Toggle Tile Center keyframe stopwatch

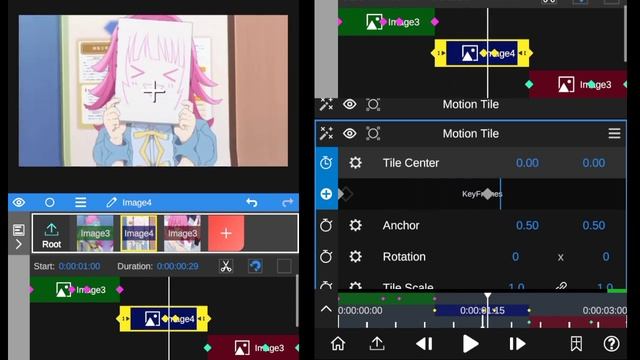tap(326, 163)
